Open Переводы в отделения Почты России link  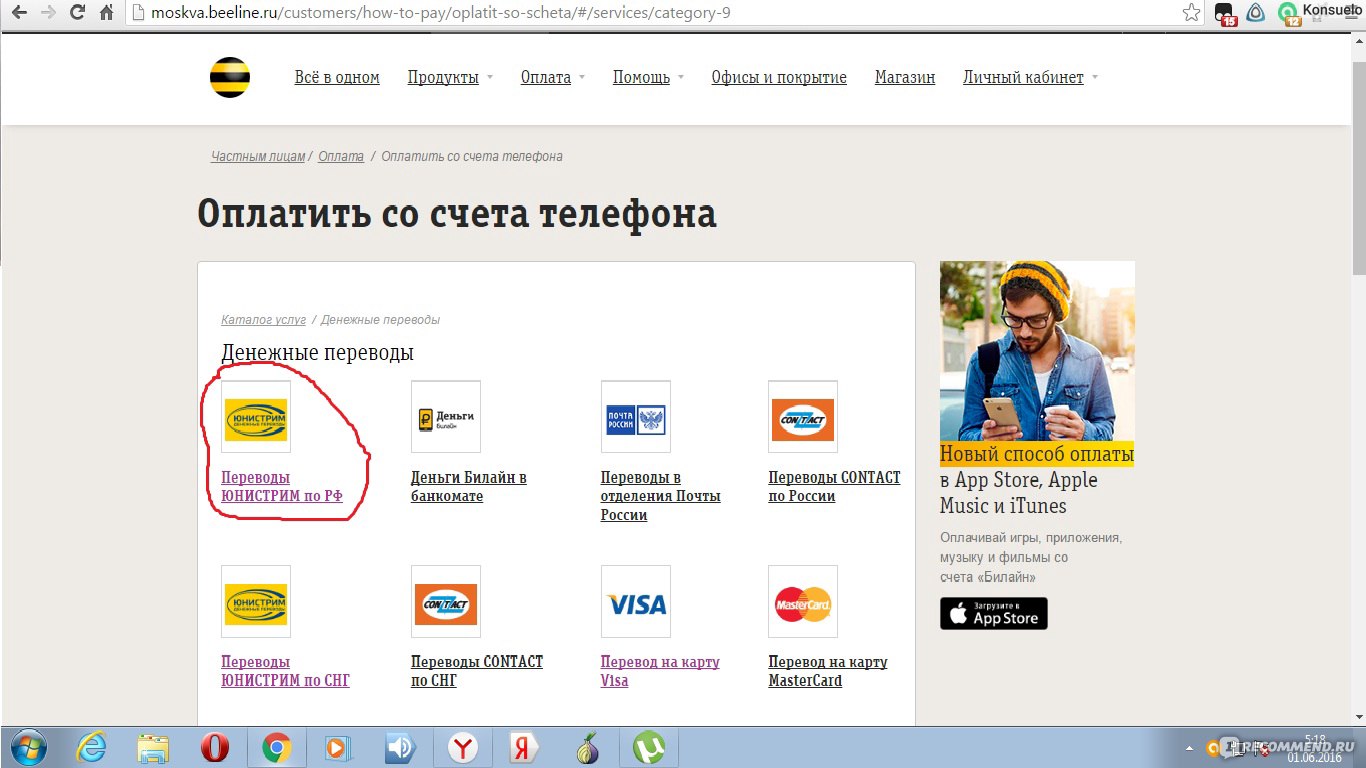point(661,496)
